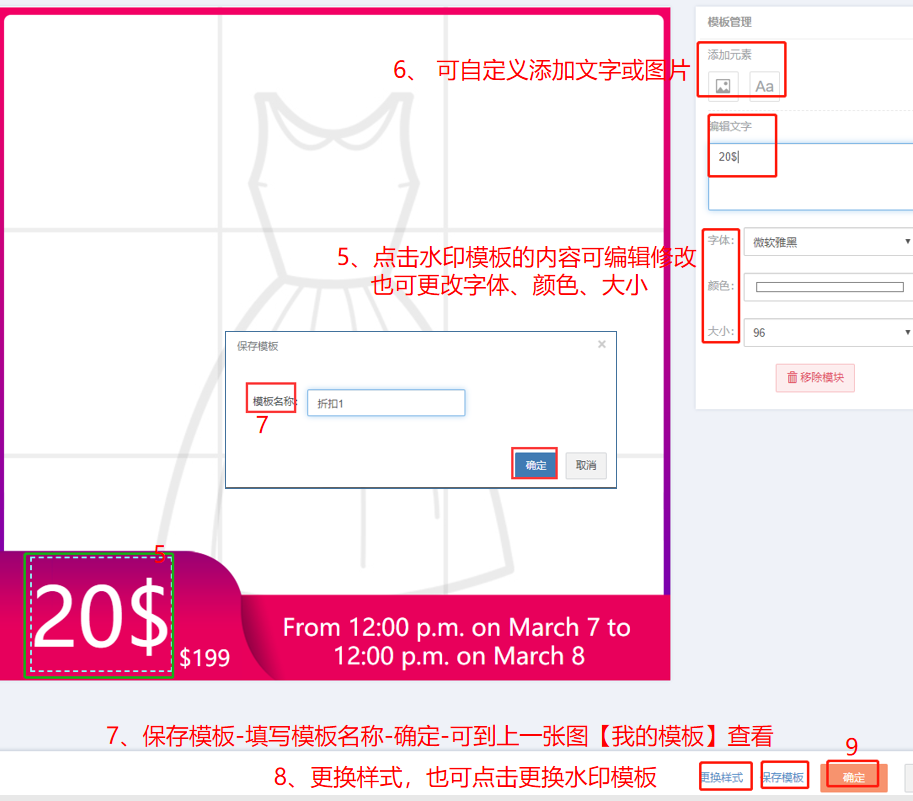This screenshot has width=913, height=801.
Task: Click the 编辑文字 text area with 20$
Action: (811, 176)
